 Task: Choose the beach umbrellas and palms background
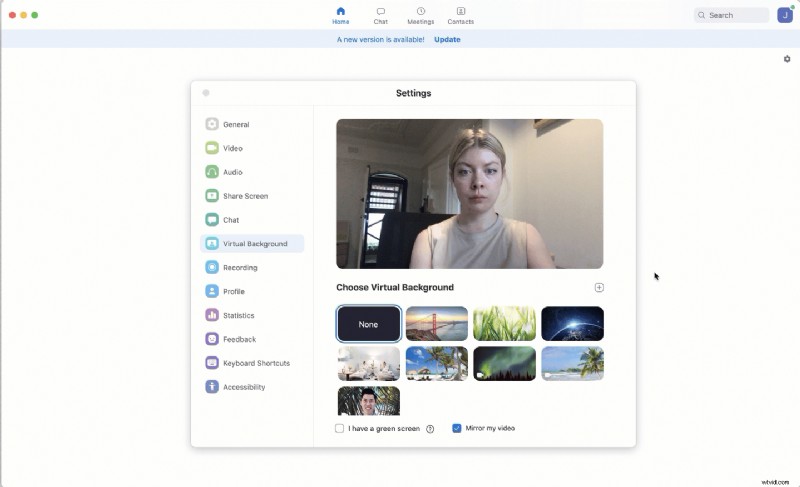click(x=437, y=364)
